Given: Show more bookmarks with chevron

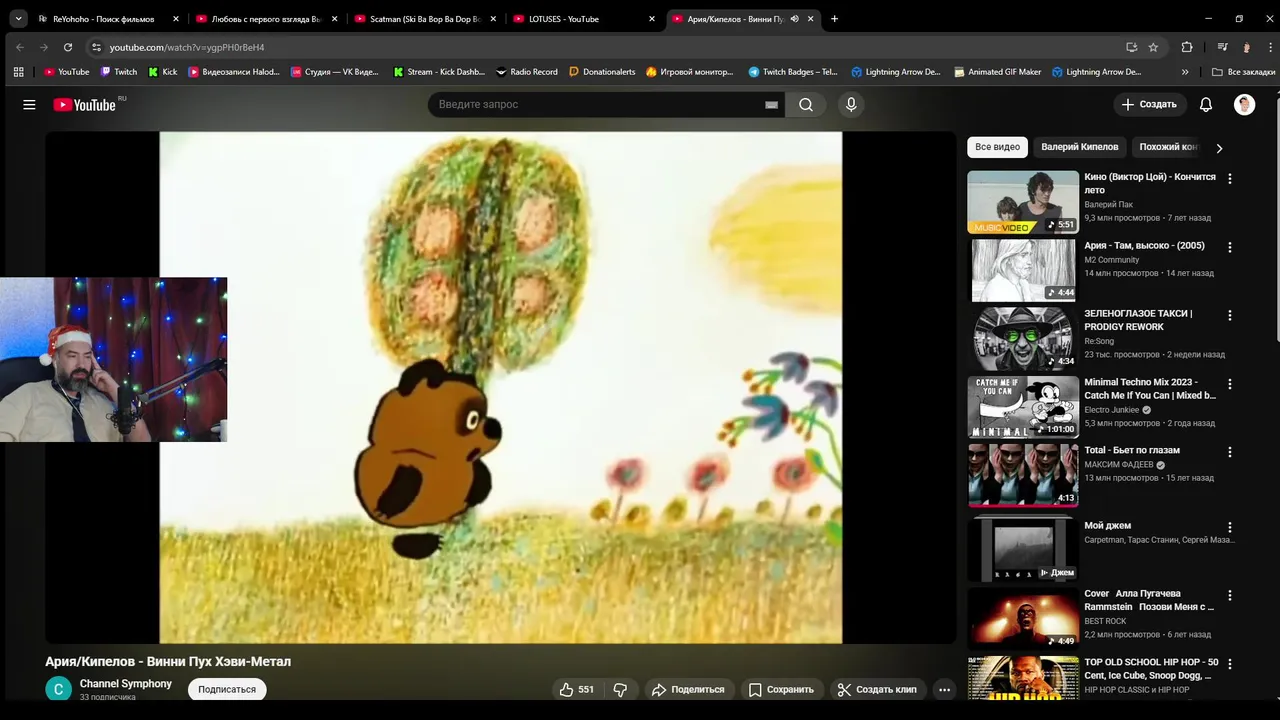Looking at the screenshot, I should tap(1185, 72).
